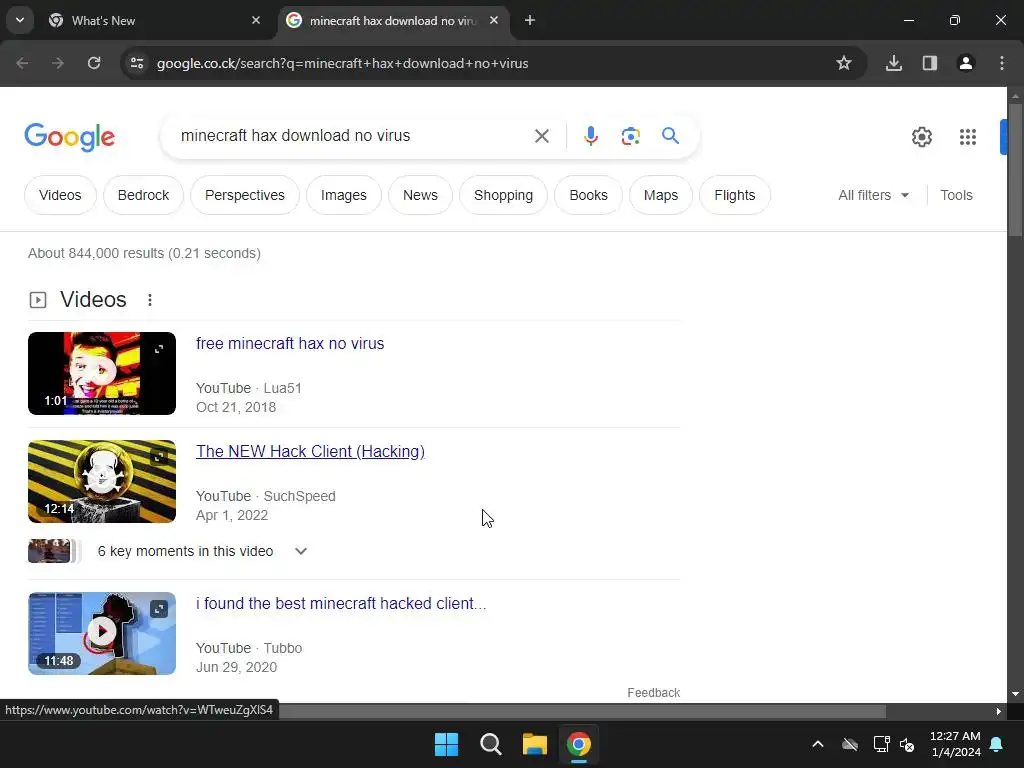Filter results by Books
This screenshot has width=1024, height=768.
(588, 195)
